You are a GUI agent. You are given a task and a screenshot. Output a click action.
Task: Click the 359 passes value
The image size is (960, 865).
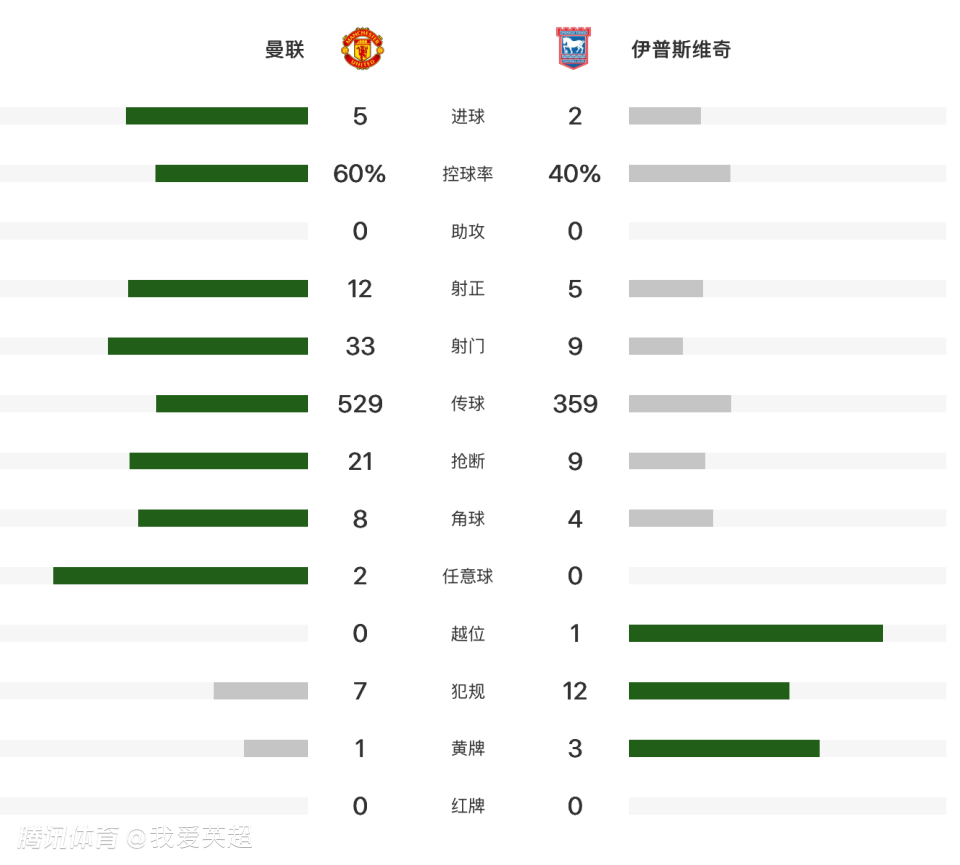575,404
